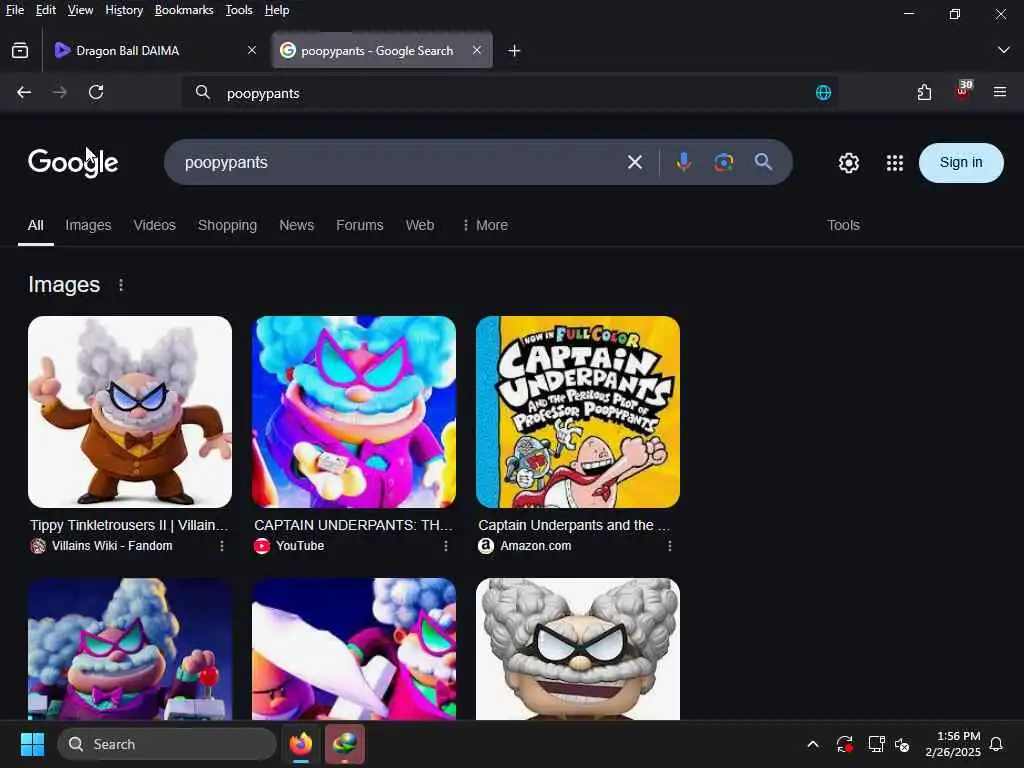1024x768 pixels.
Task: Click the browser address bar
Action: pos(509,93)
